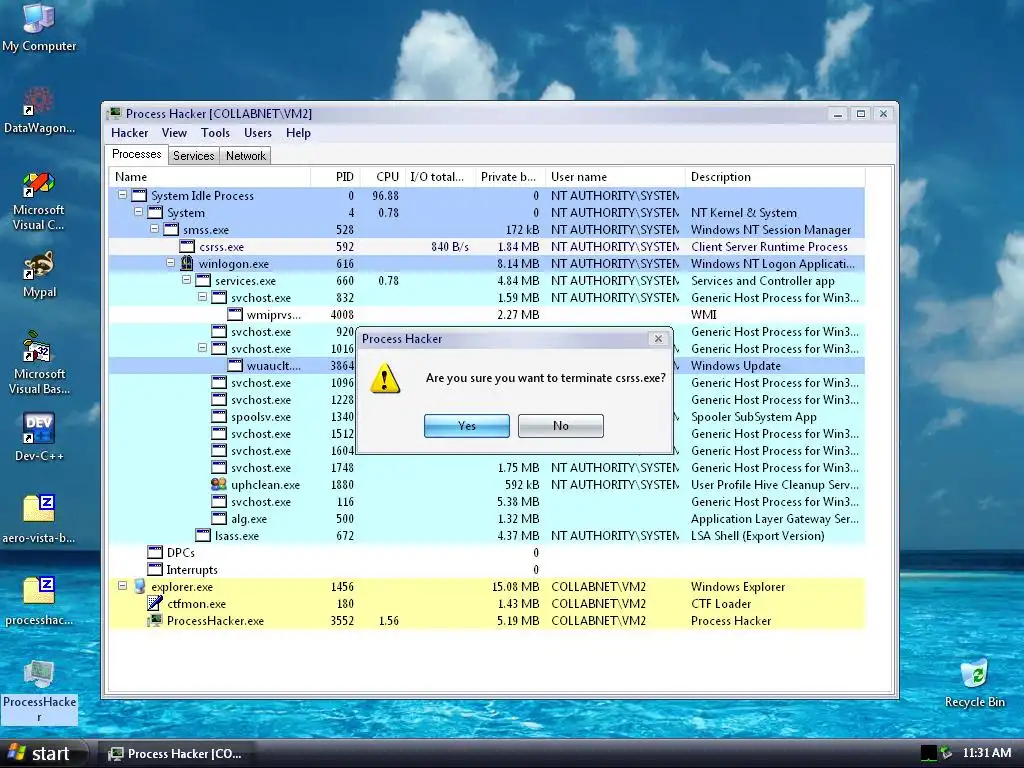Sort by User name column header

pyautogui.click(x=615, y=177)
